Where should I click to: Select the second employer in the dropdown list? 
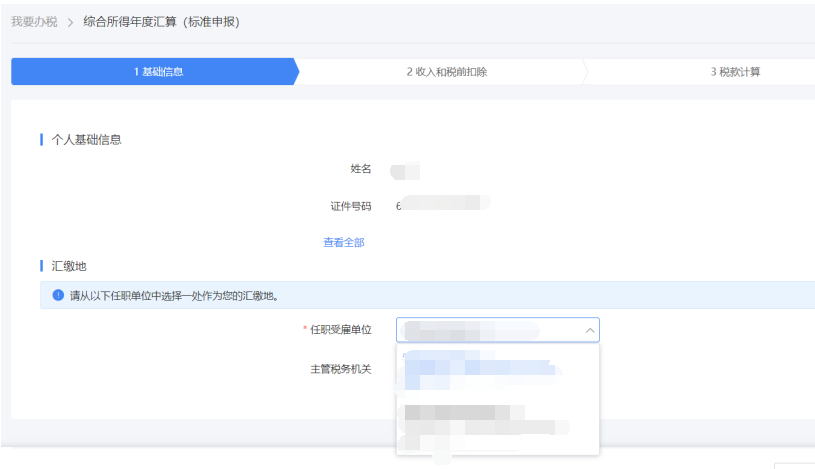click(x=480, y=420)
